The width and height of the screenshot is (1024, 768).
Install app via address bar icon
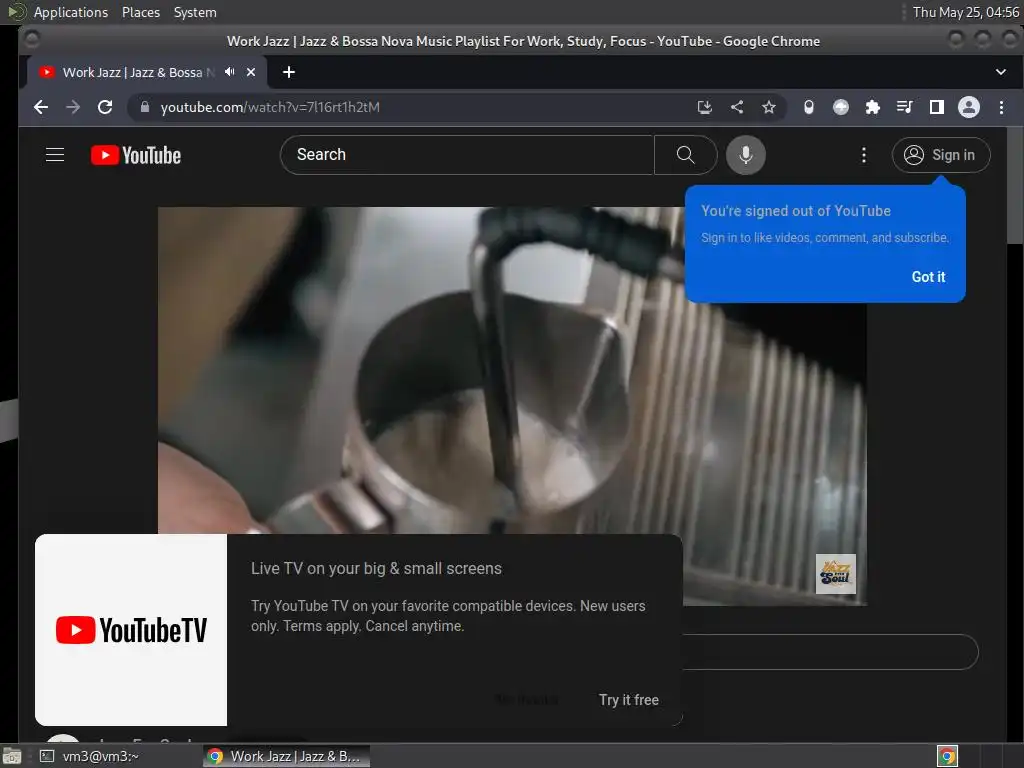(705, 107)
